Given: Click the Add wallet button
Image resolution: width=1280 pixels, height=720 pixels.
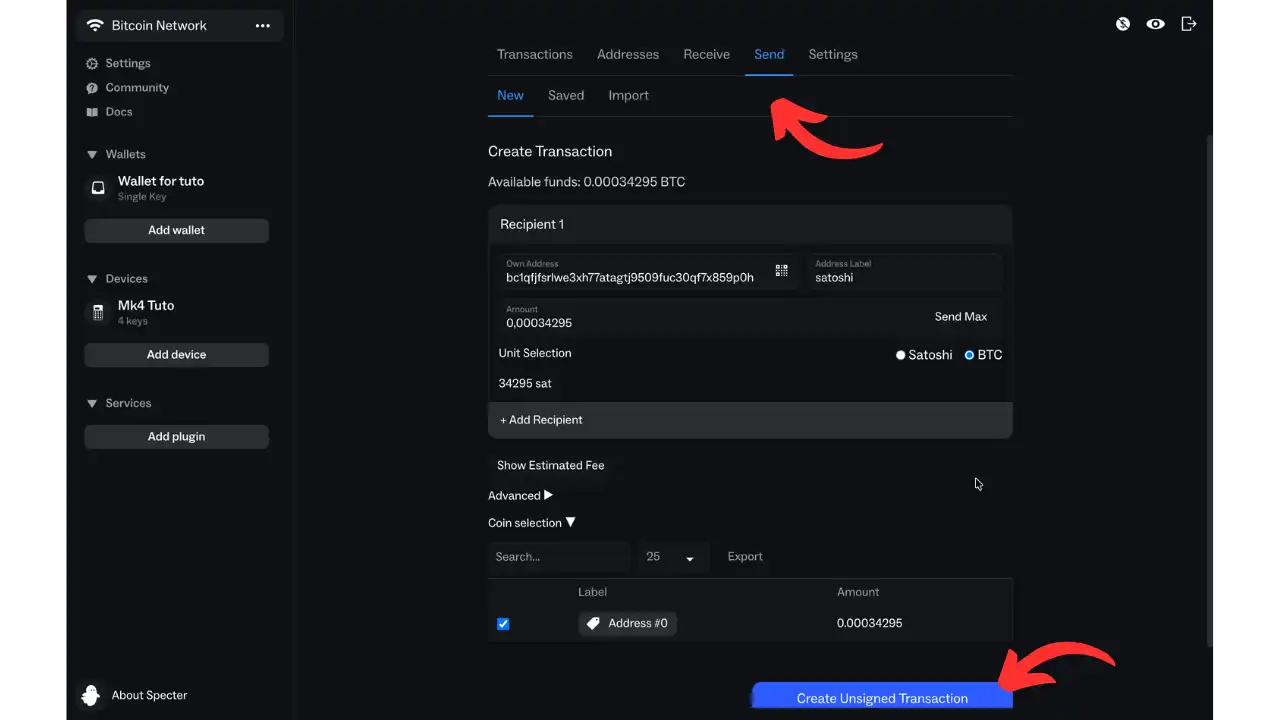Looking at the screenshot, I should 176,230.
